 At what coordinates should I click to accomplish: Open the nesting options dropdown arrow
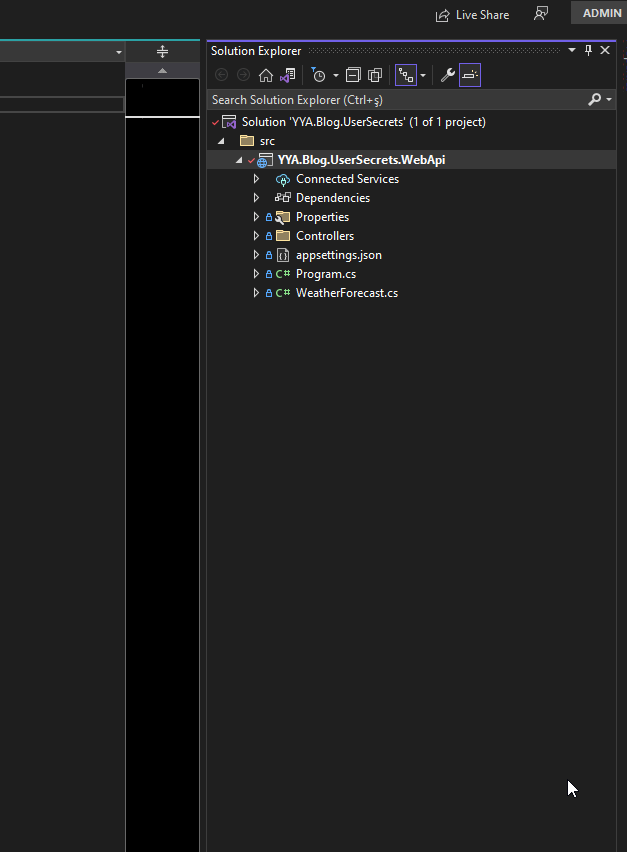[x=423, y=76]
